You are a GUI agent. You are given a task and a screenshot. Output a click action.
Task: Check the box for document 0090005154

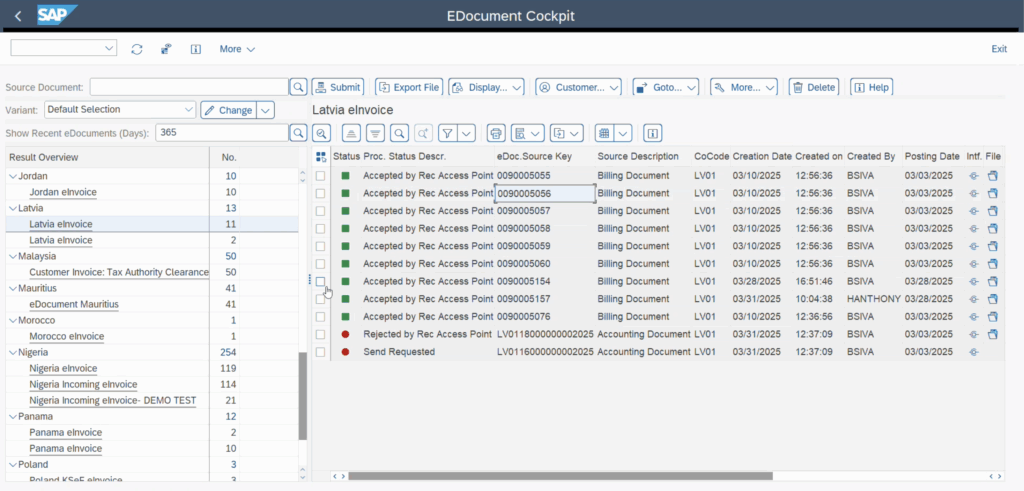coord(321,282)
